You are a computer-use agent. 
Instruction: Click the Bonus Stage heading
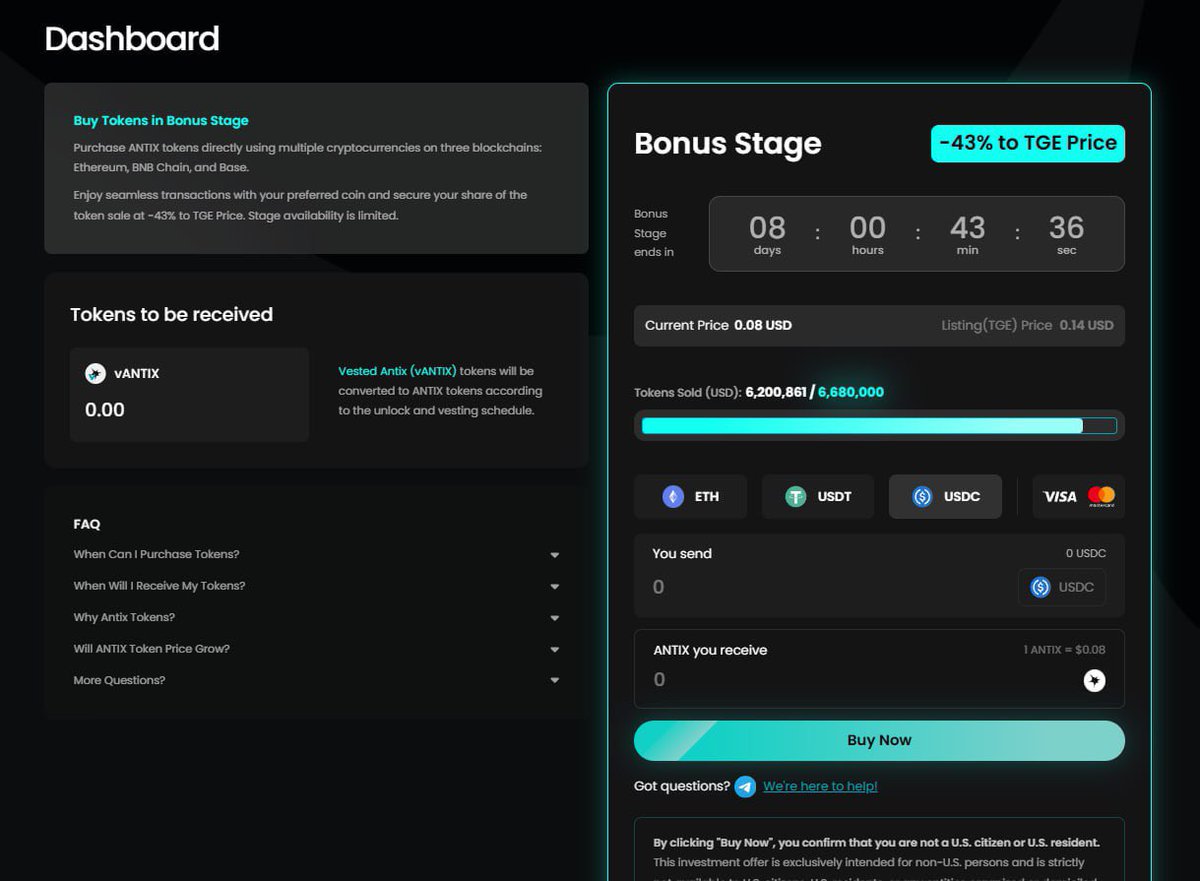[728, 143]
